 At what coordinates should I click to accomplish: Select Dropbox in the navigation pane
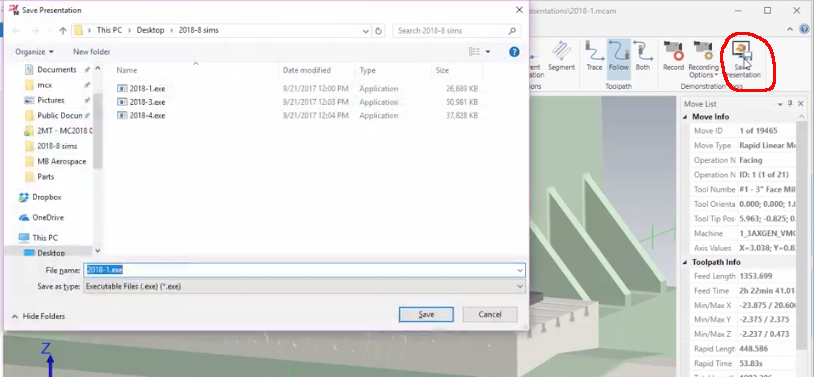[47, 197]
